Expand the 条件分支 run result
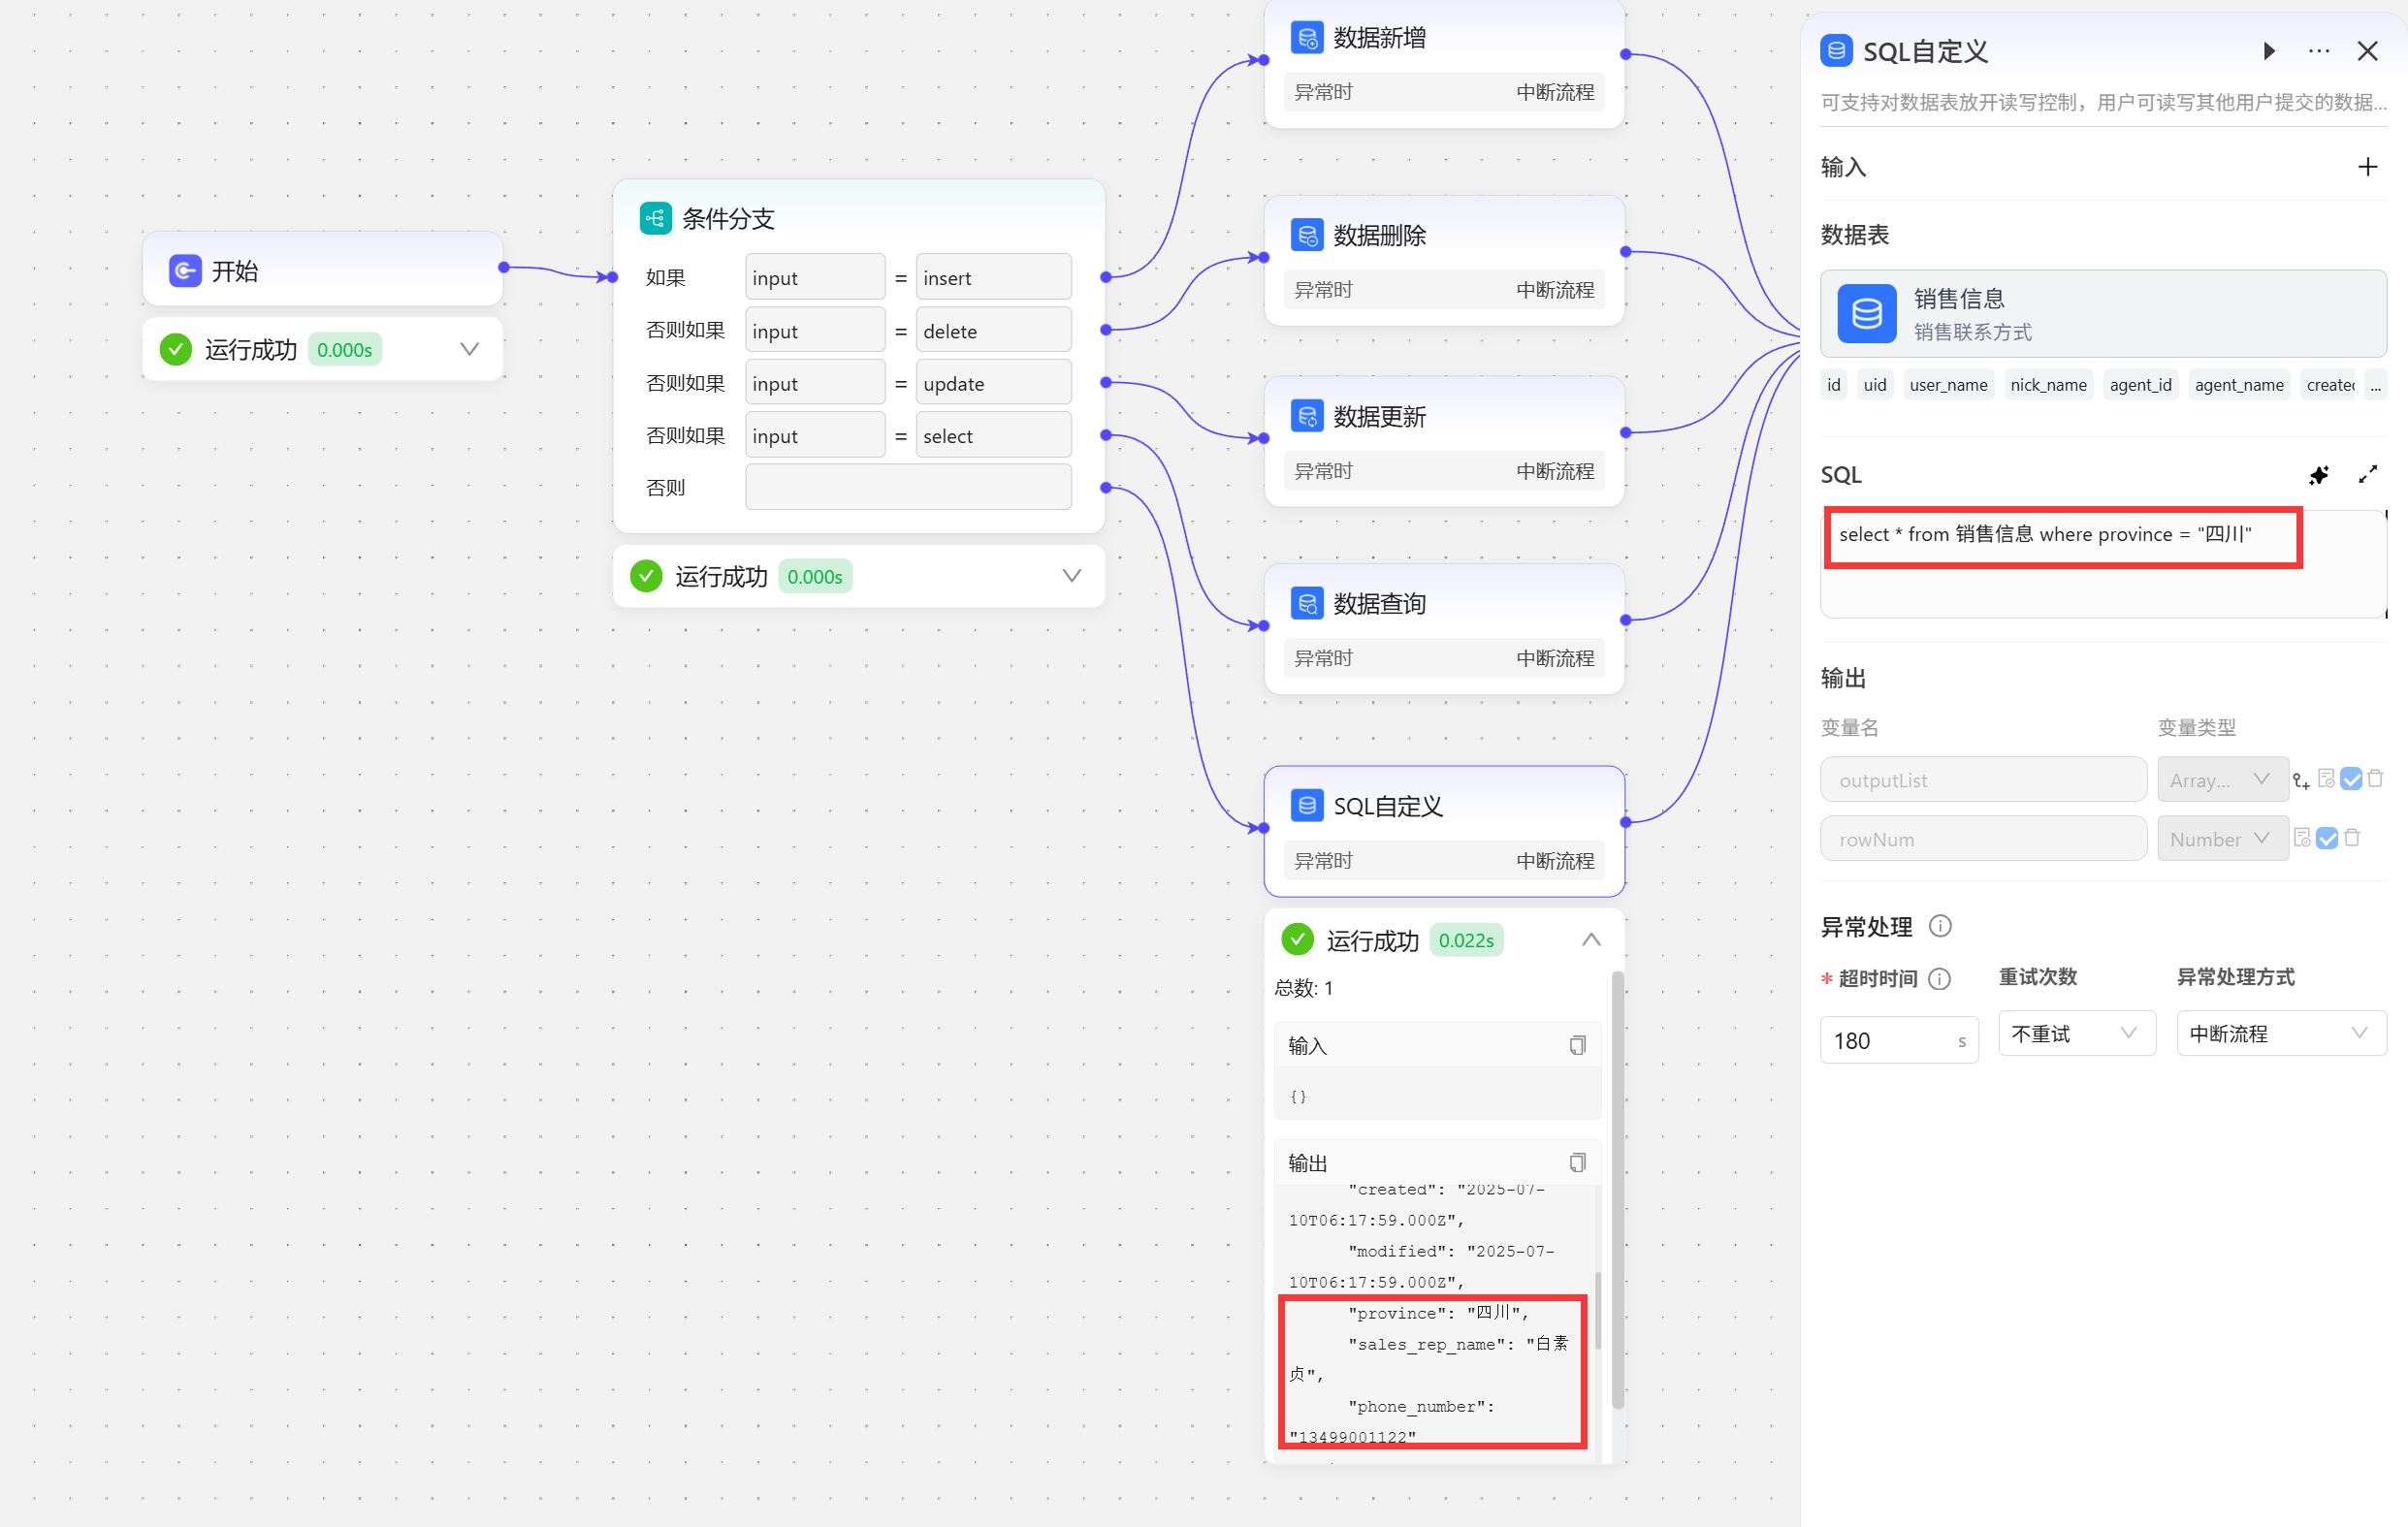The width and height of the screenshot is (2408, 1527). tap(1071, 576)
